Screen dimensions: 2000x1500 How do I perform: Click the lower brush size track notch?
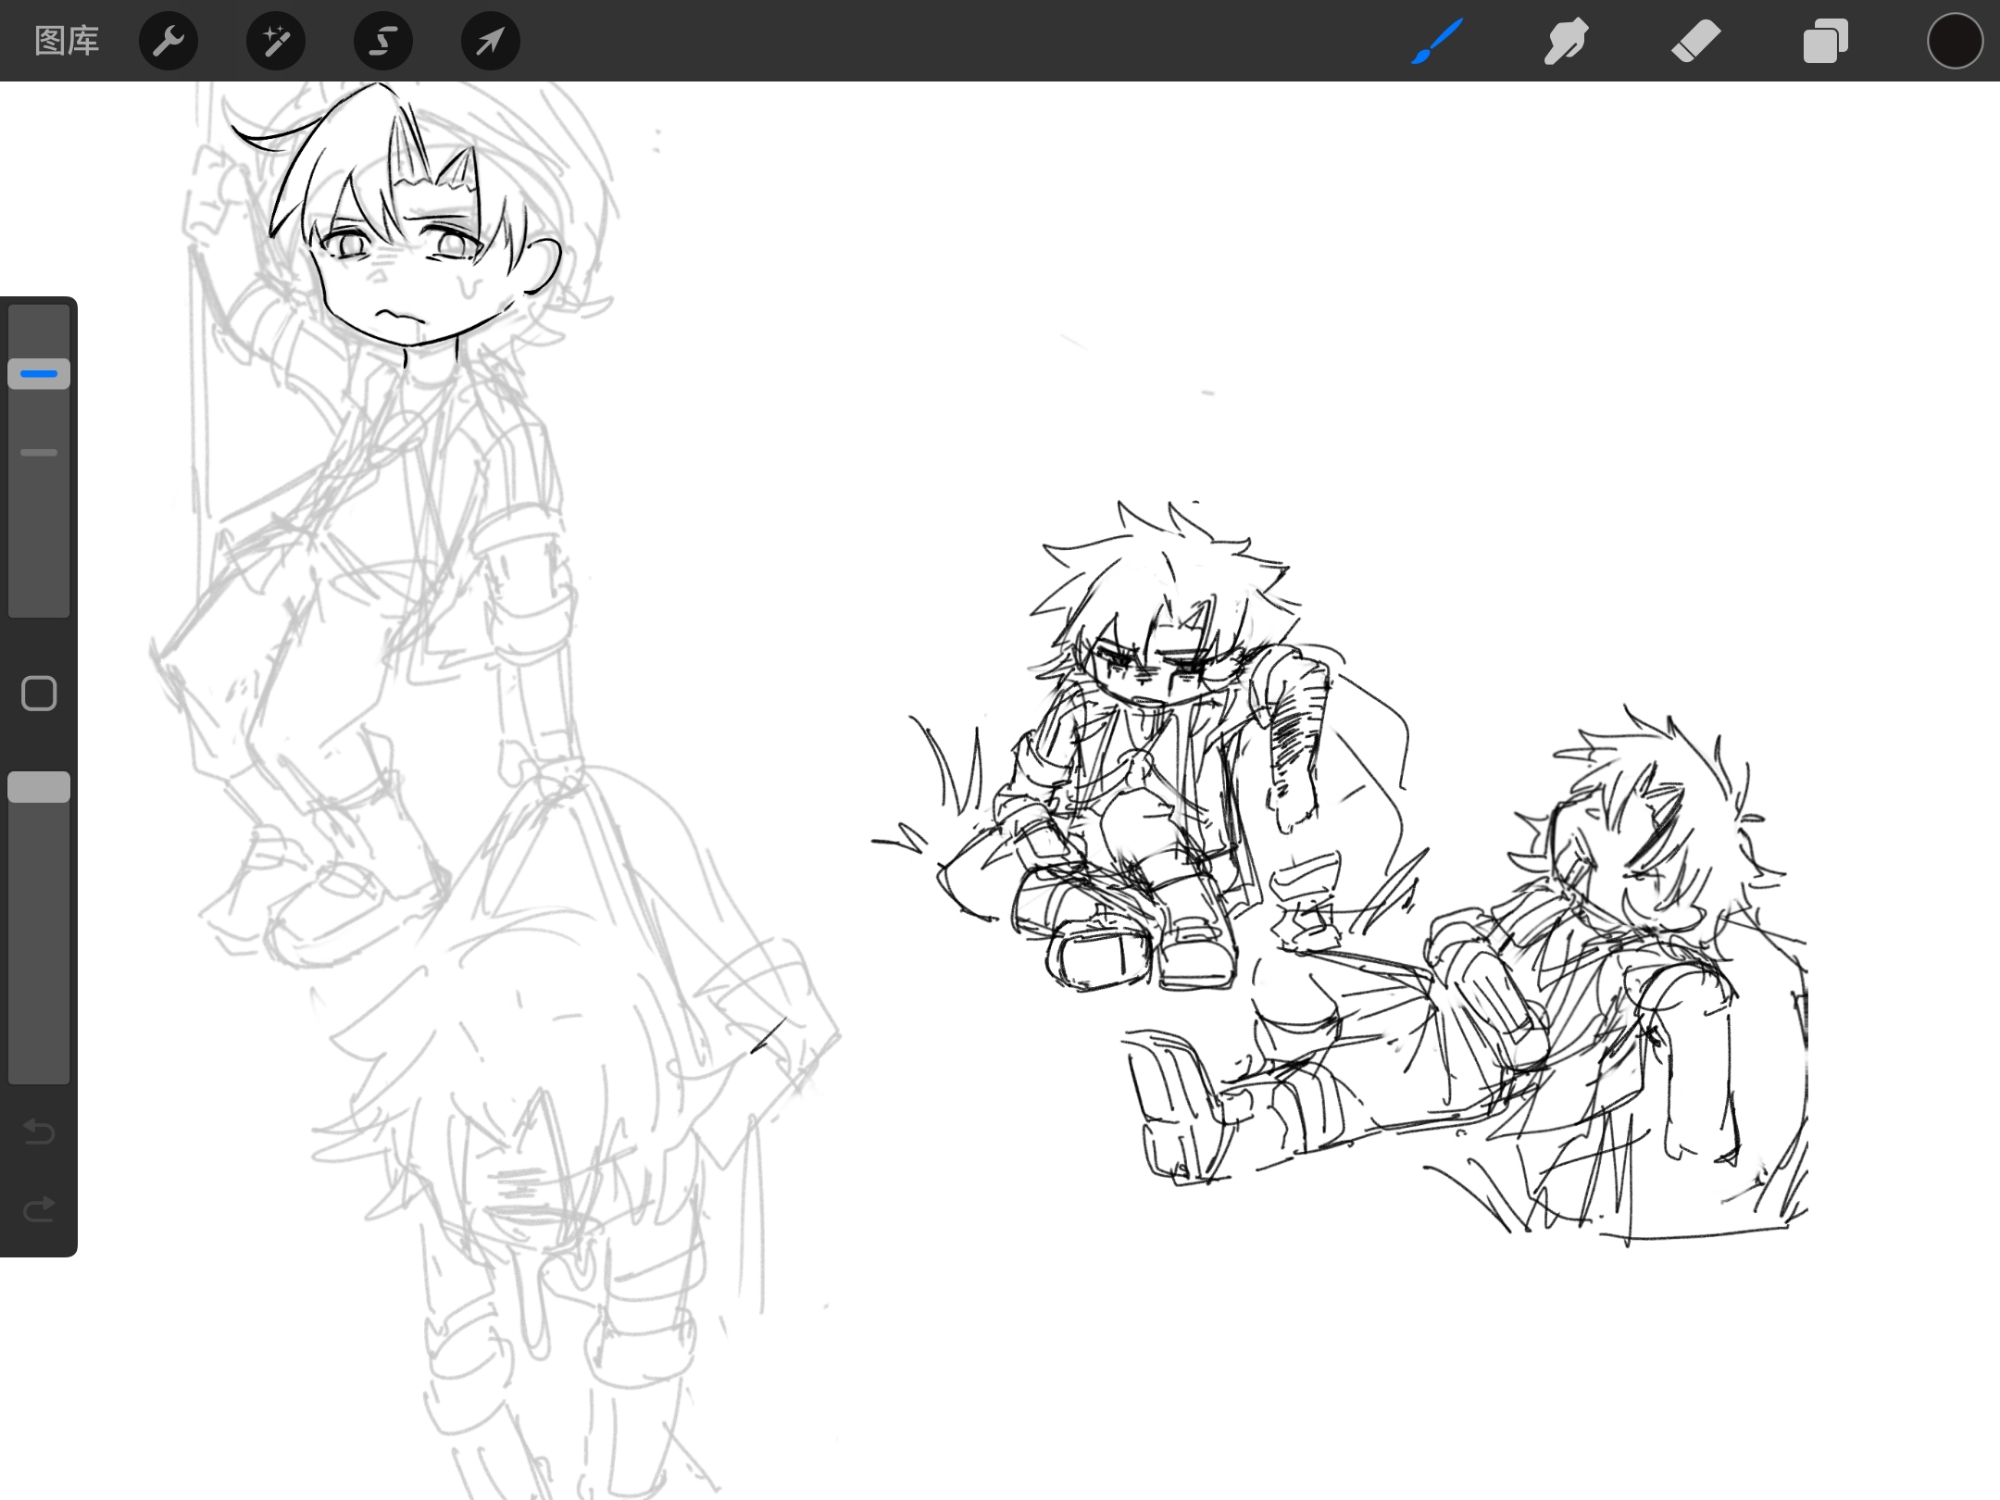click(39, 453)
